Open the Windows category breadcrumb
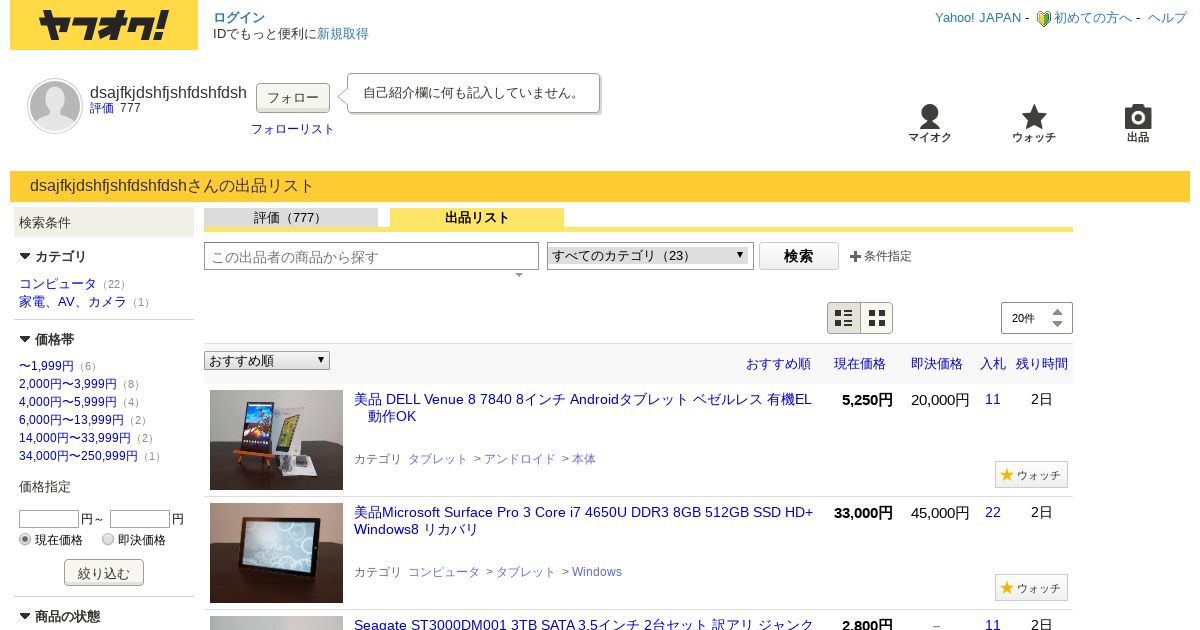This screenshot has width=1200, height=630. click(x=597, y=572)
